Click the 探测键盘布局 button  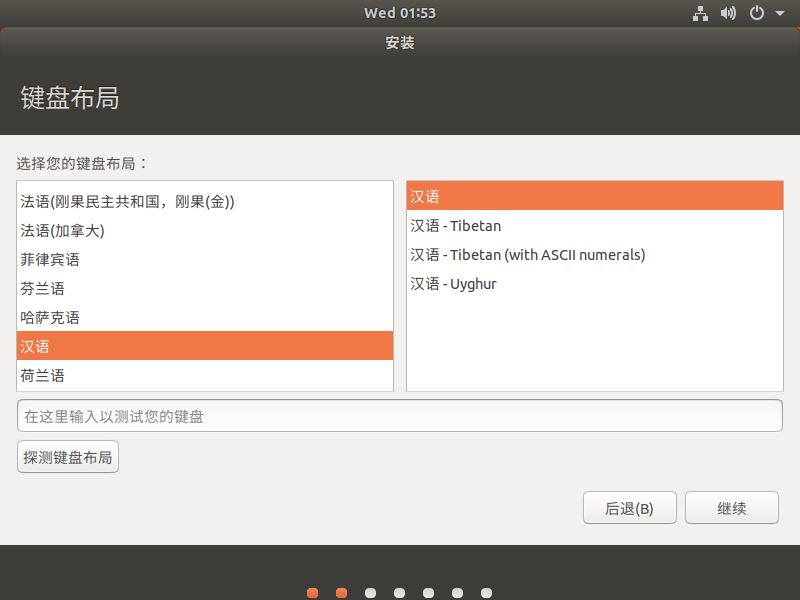click(67, 456)
